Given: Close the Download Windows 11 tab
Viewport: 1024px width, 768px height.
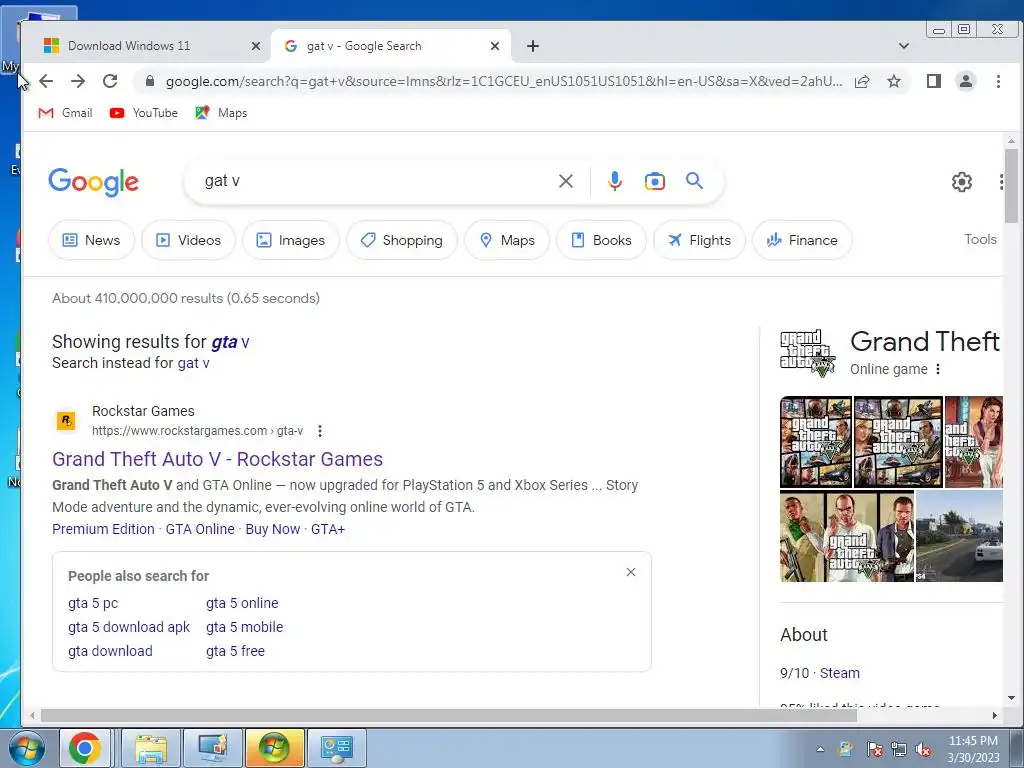Looking at the screenshot, I should point(256,46).
